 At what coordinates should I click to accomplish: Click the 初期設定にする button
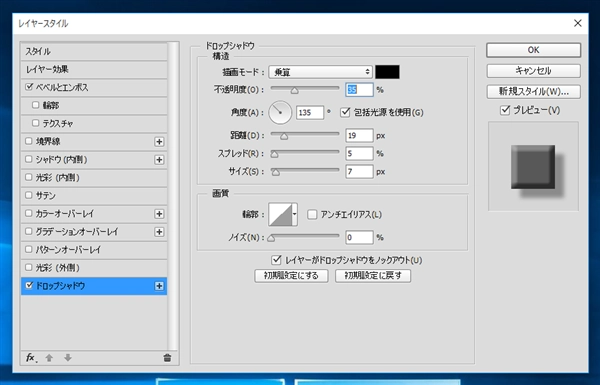(x=291, y=276)
